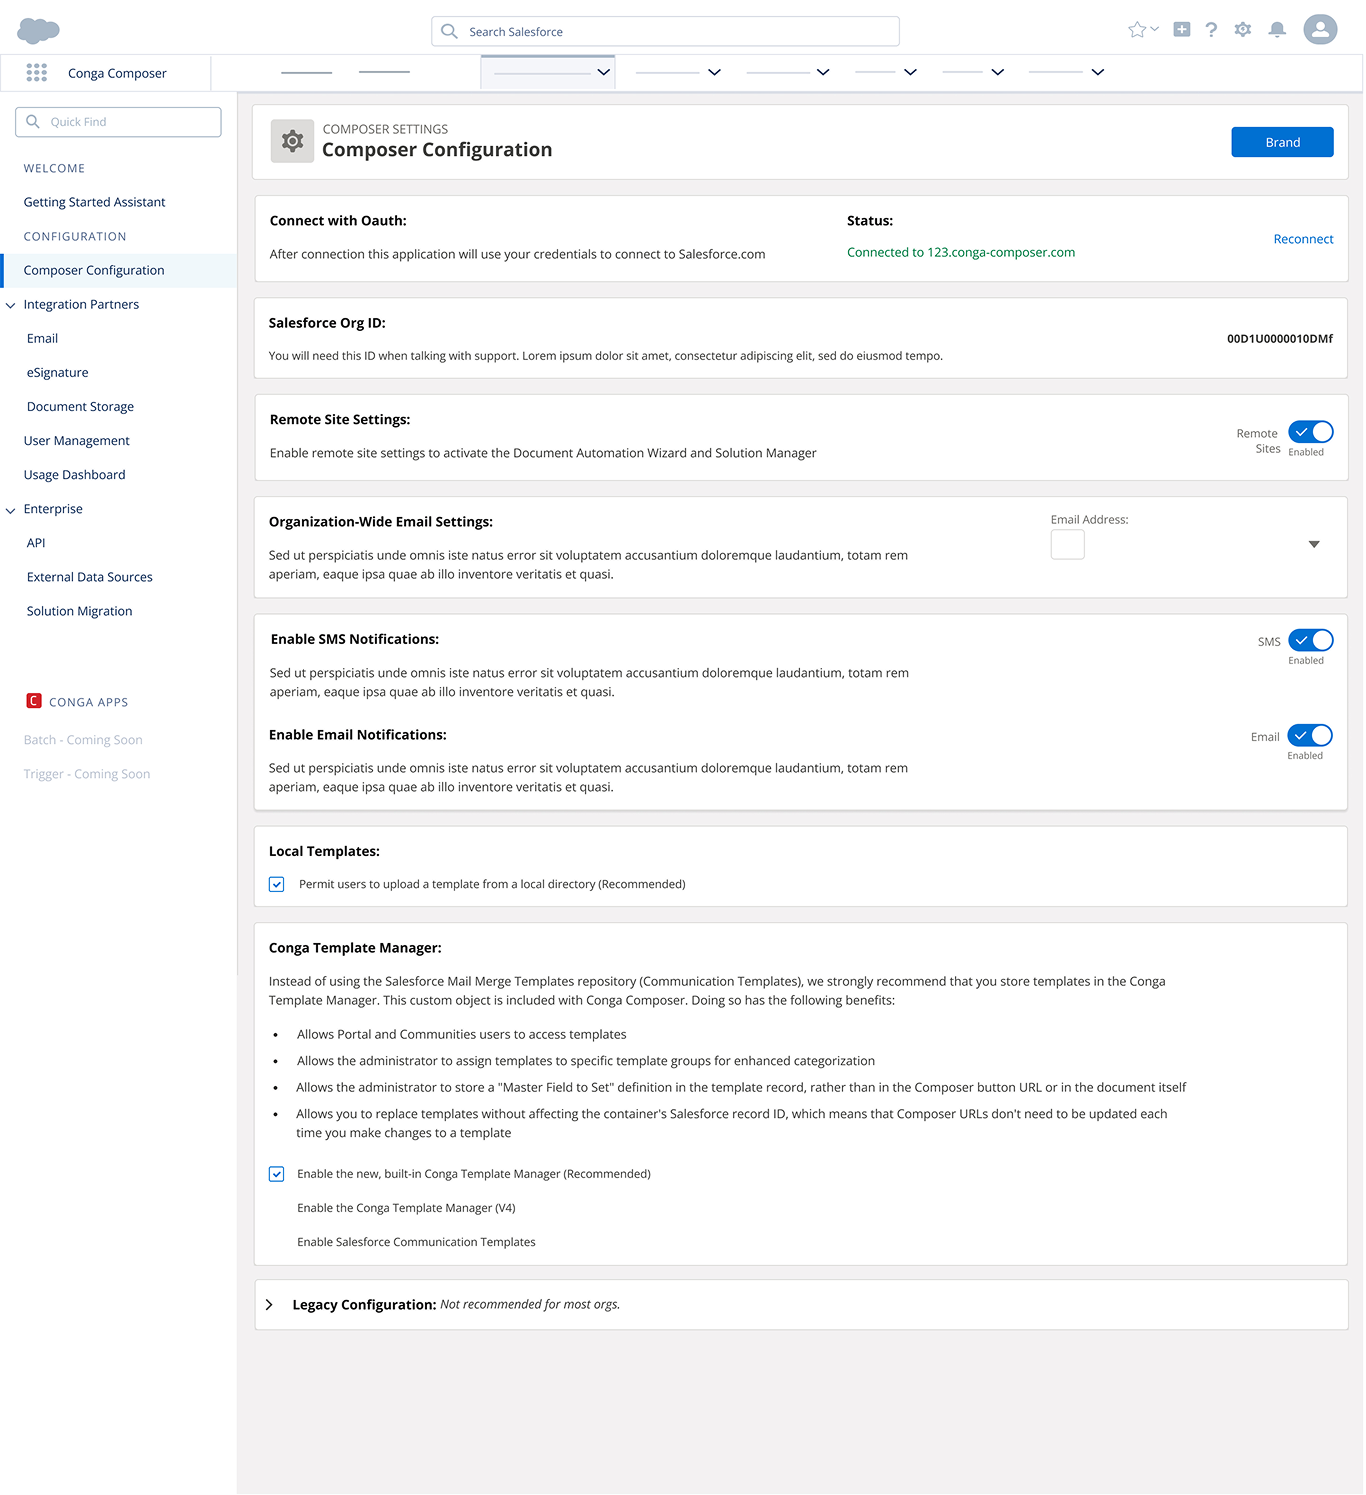Image resolution: width=1366 pixels, height=1495 pixels.
Task: Open the notifications bell
Action: tap(1277, 29)
